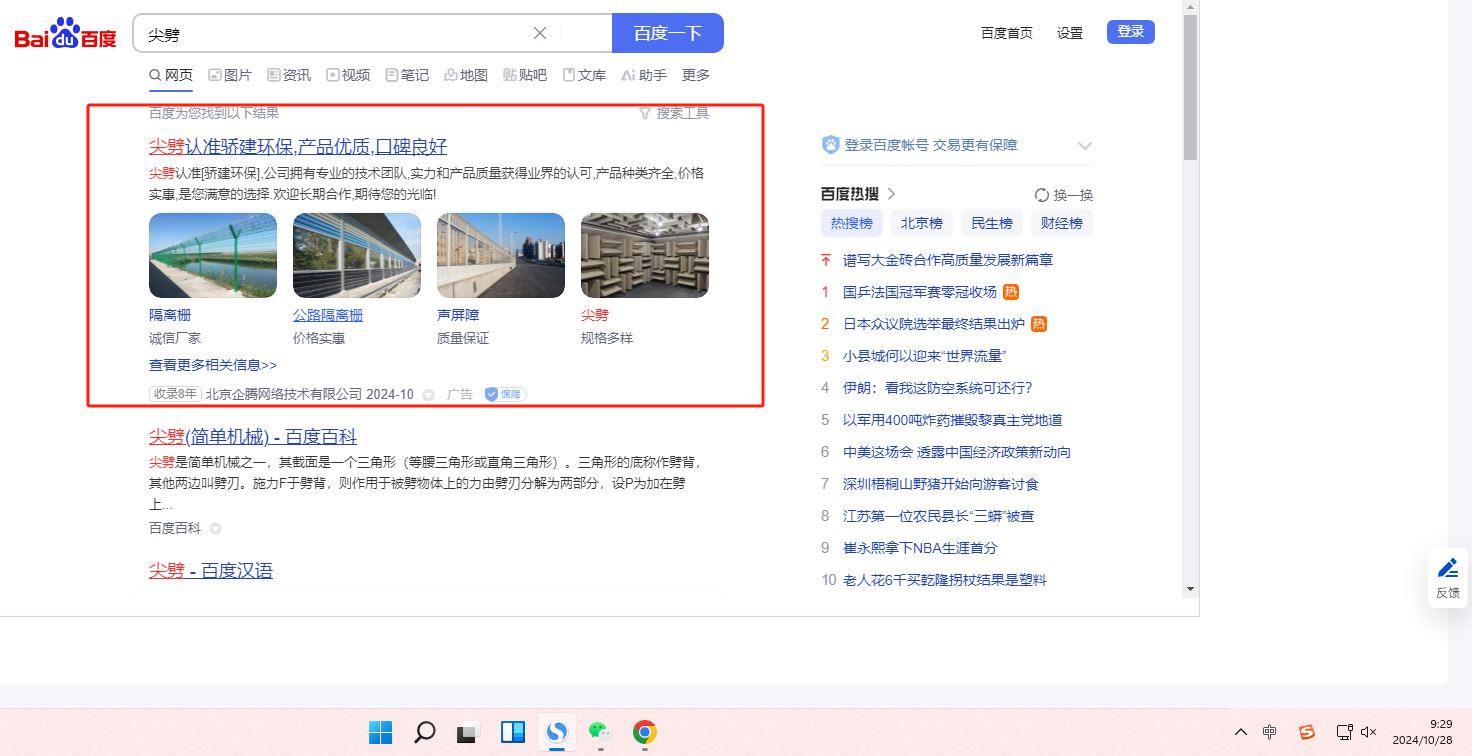Switch to the 图片 search tab
This screenshot has height=756, width=1472.
point(230,75)
